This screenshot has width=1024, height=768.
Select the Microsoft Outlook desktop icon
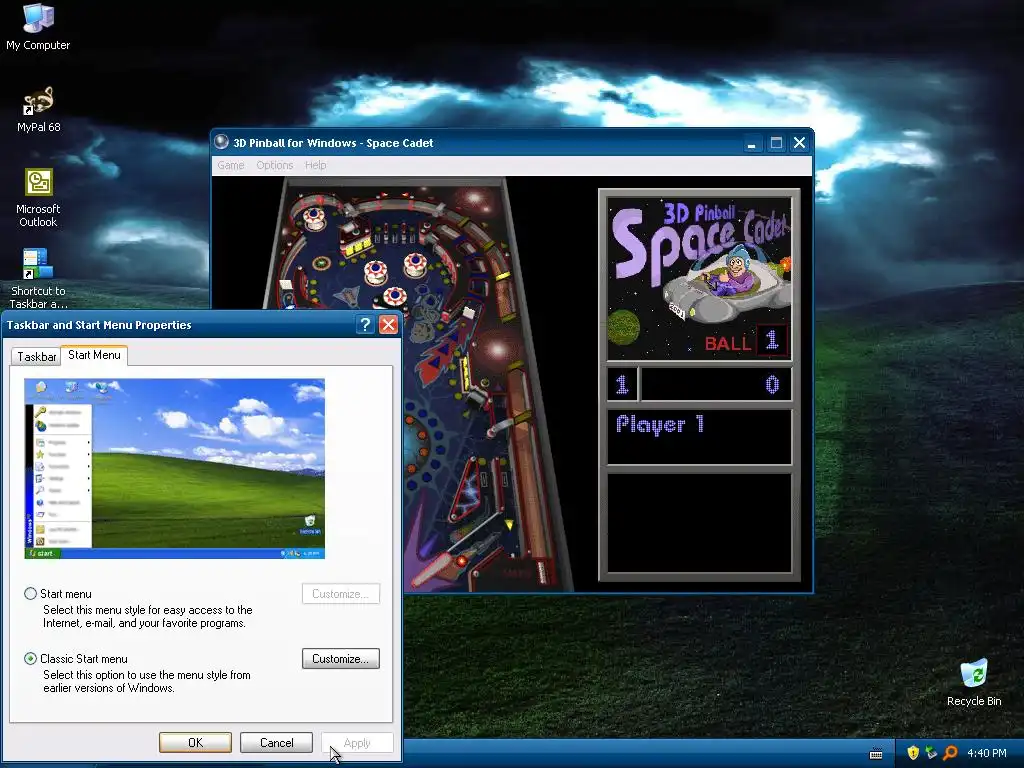pos(38,197)
